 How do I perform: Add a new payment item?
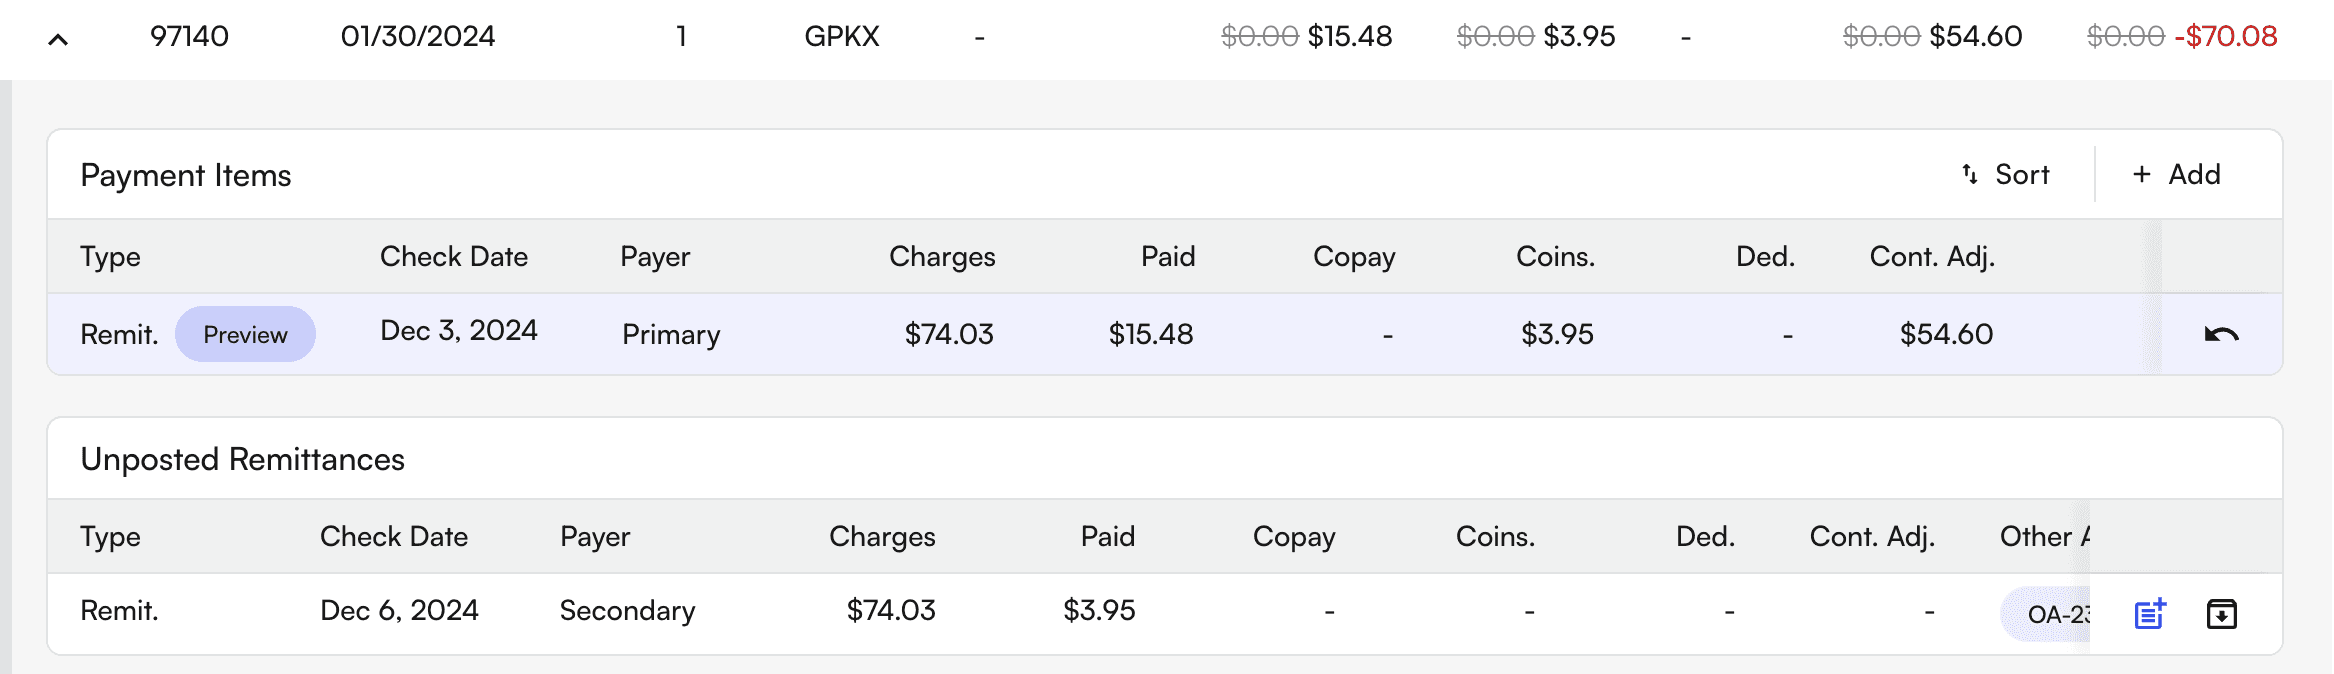(x=2176, y=175)
